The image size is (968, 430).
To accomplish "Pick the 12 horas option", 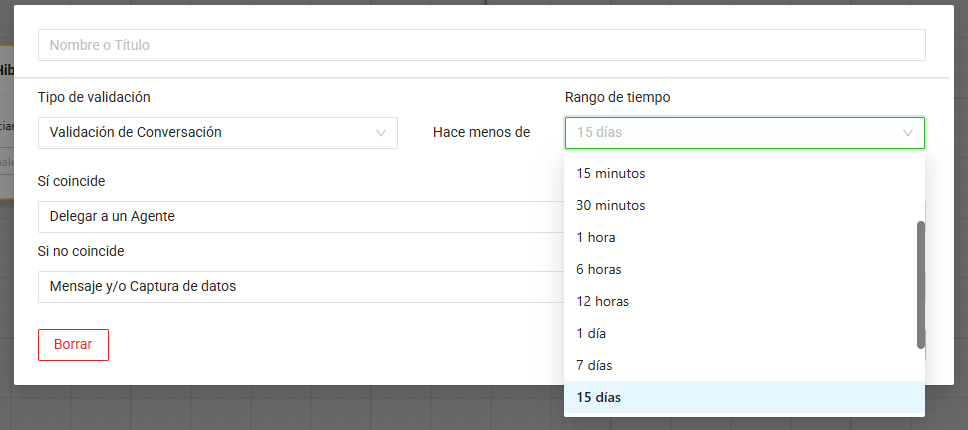I will [602, 301].
